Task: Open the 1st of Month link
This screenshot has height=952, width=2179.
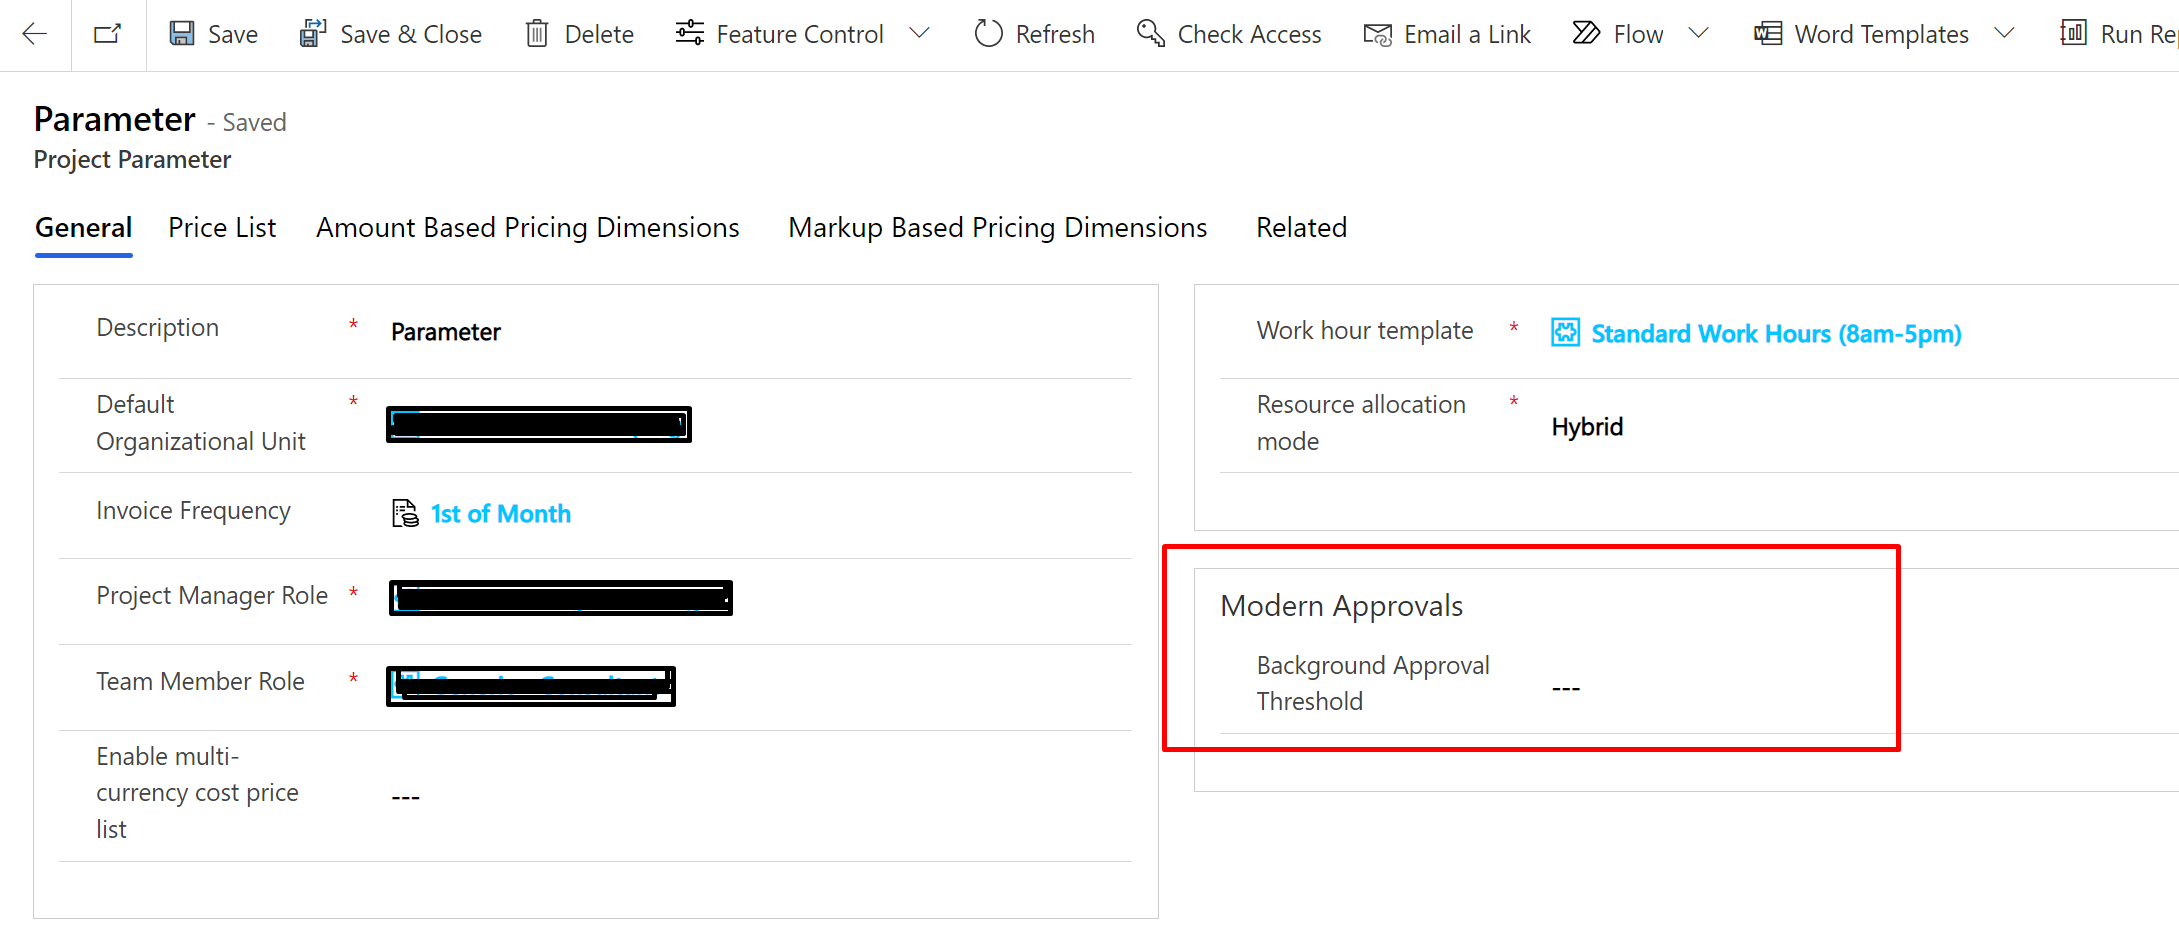Action: [x=501, y=514]
